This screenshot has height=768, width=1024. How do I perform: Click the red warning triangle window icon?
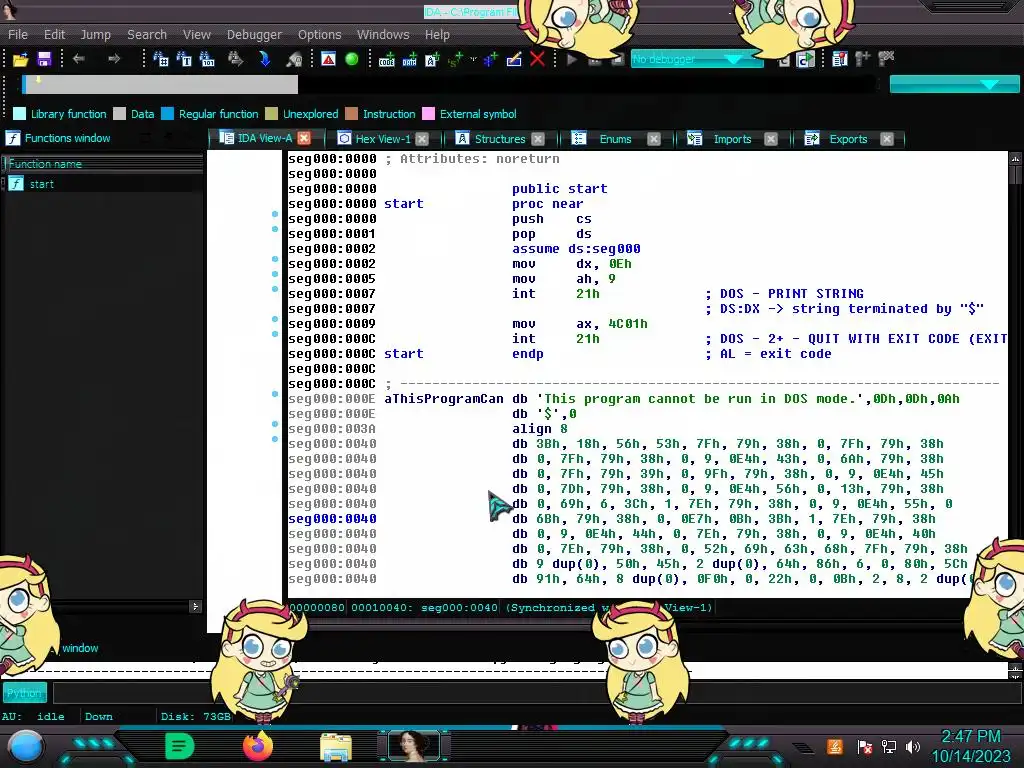pyautogui.click(x=328, y=59)
